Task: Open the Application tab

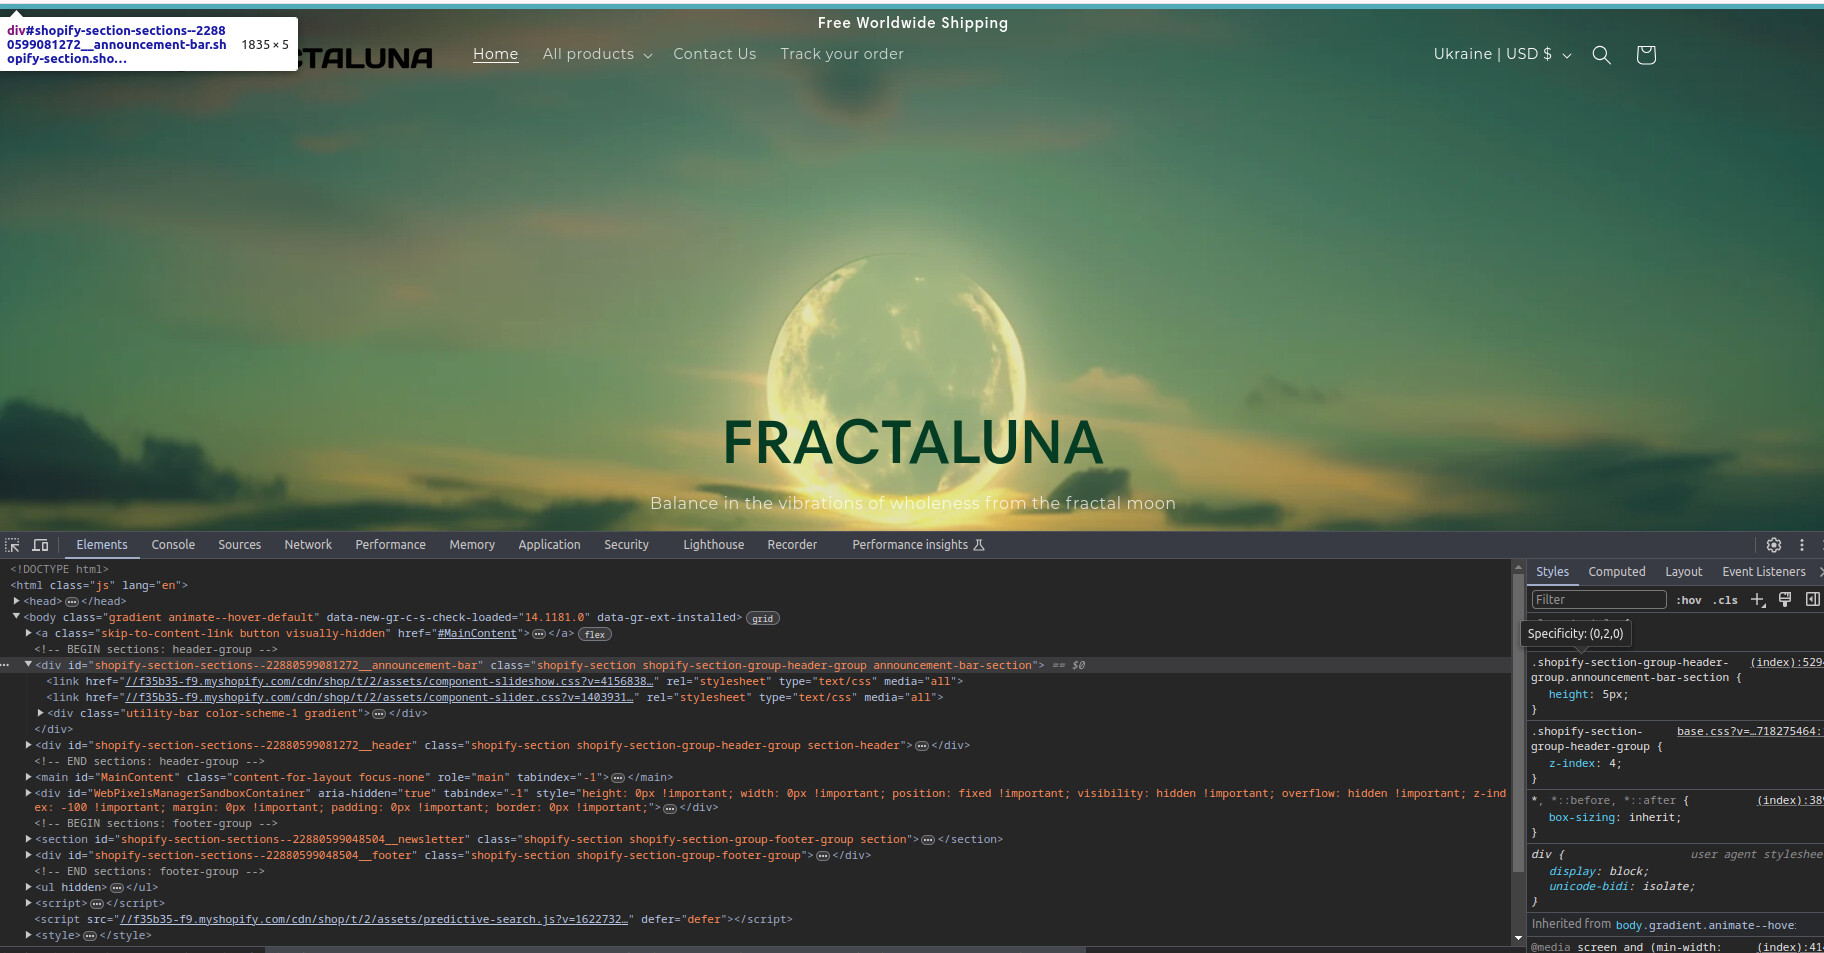Action: [549, 545]
